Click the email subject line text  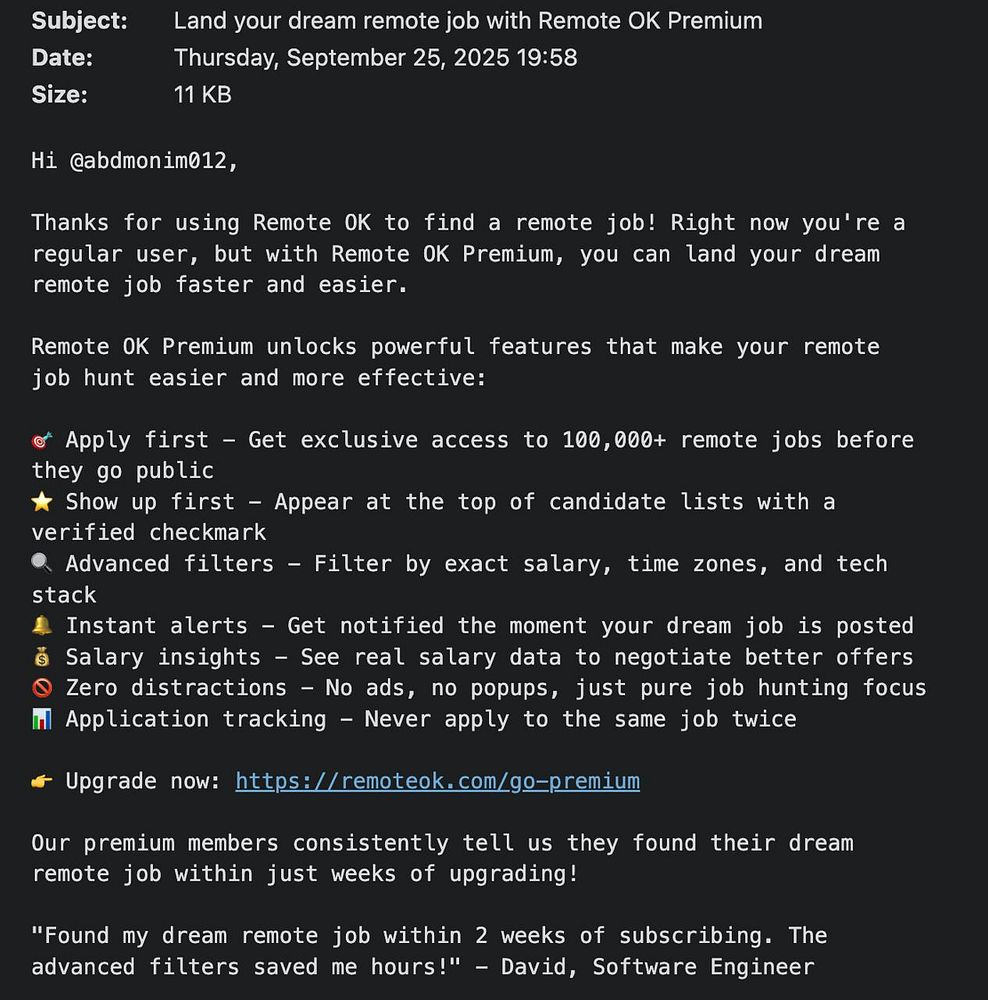click(467, 20)
